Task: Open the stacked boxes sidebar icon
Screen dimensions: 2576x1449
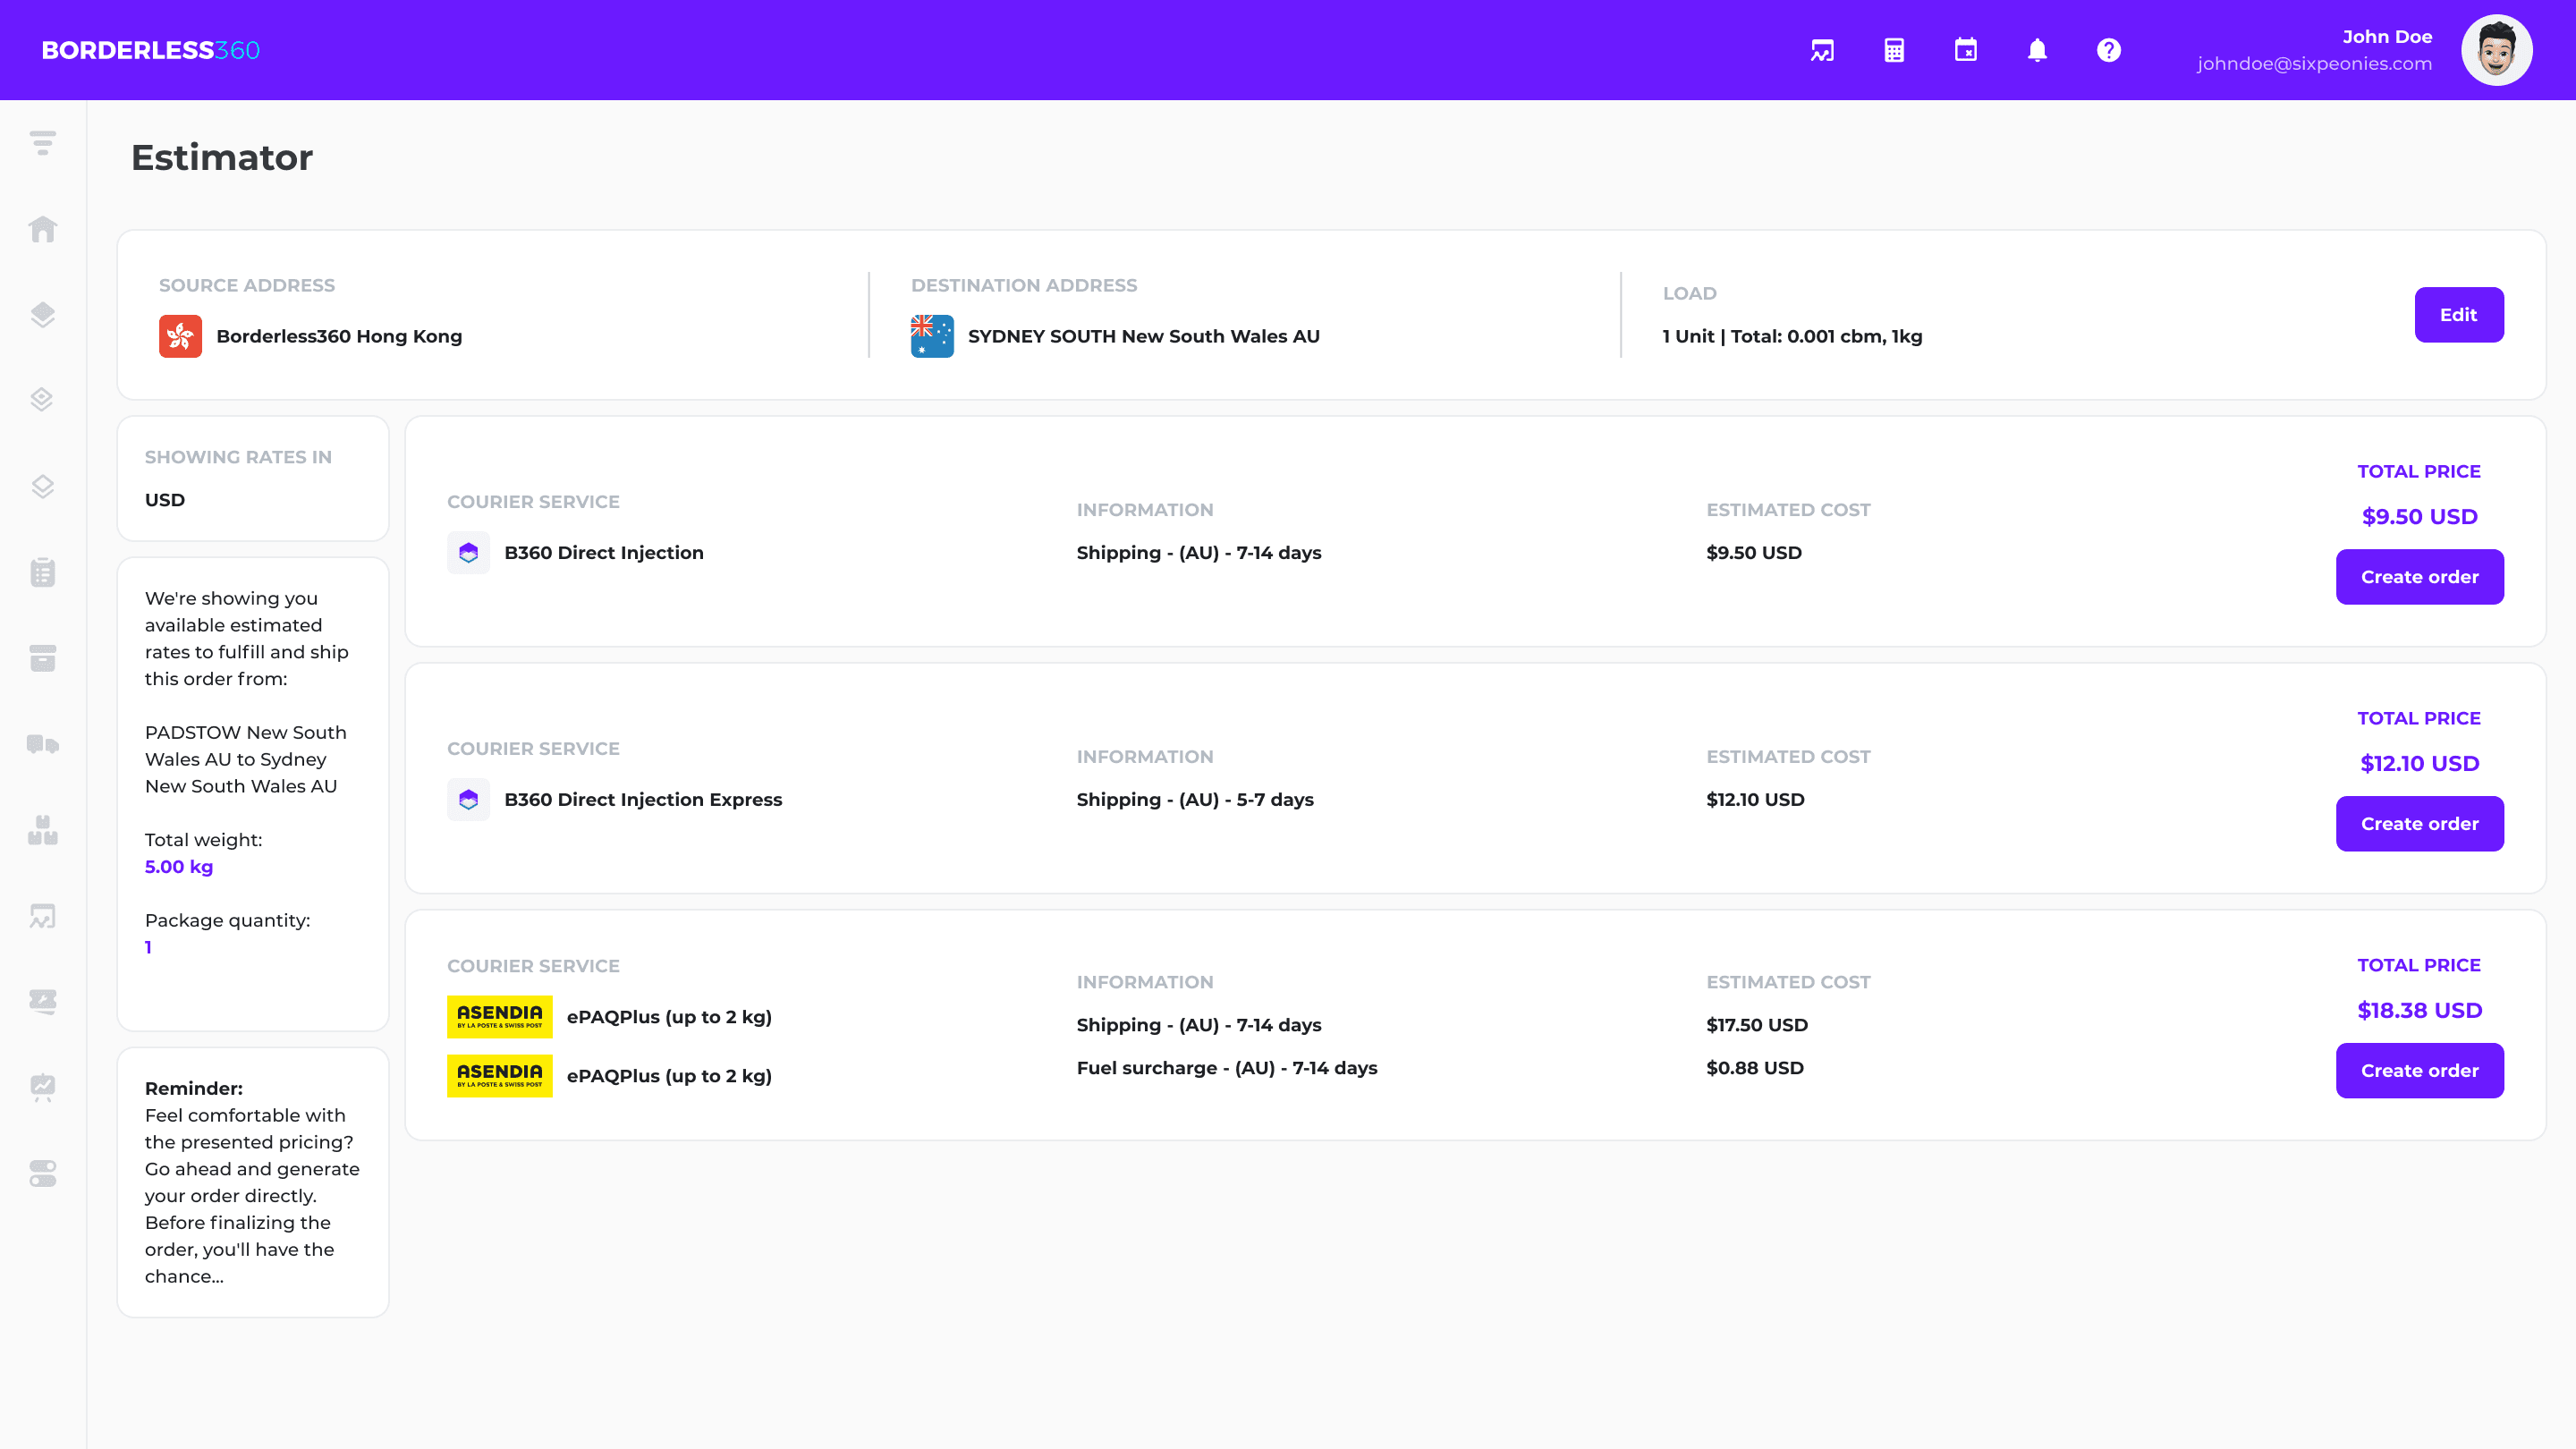Action: point(42,830)
